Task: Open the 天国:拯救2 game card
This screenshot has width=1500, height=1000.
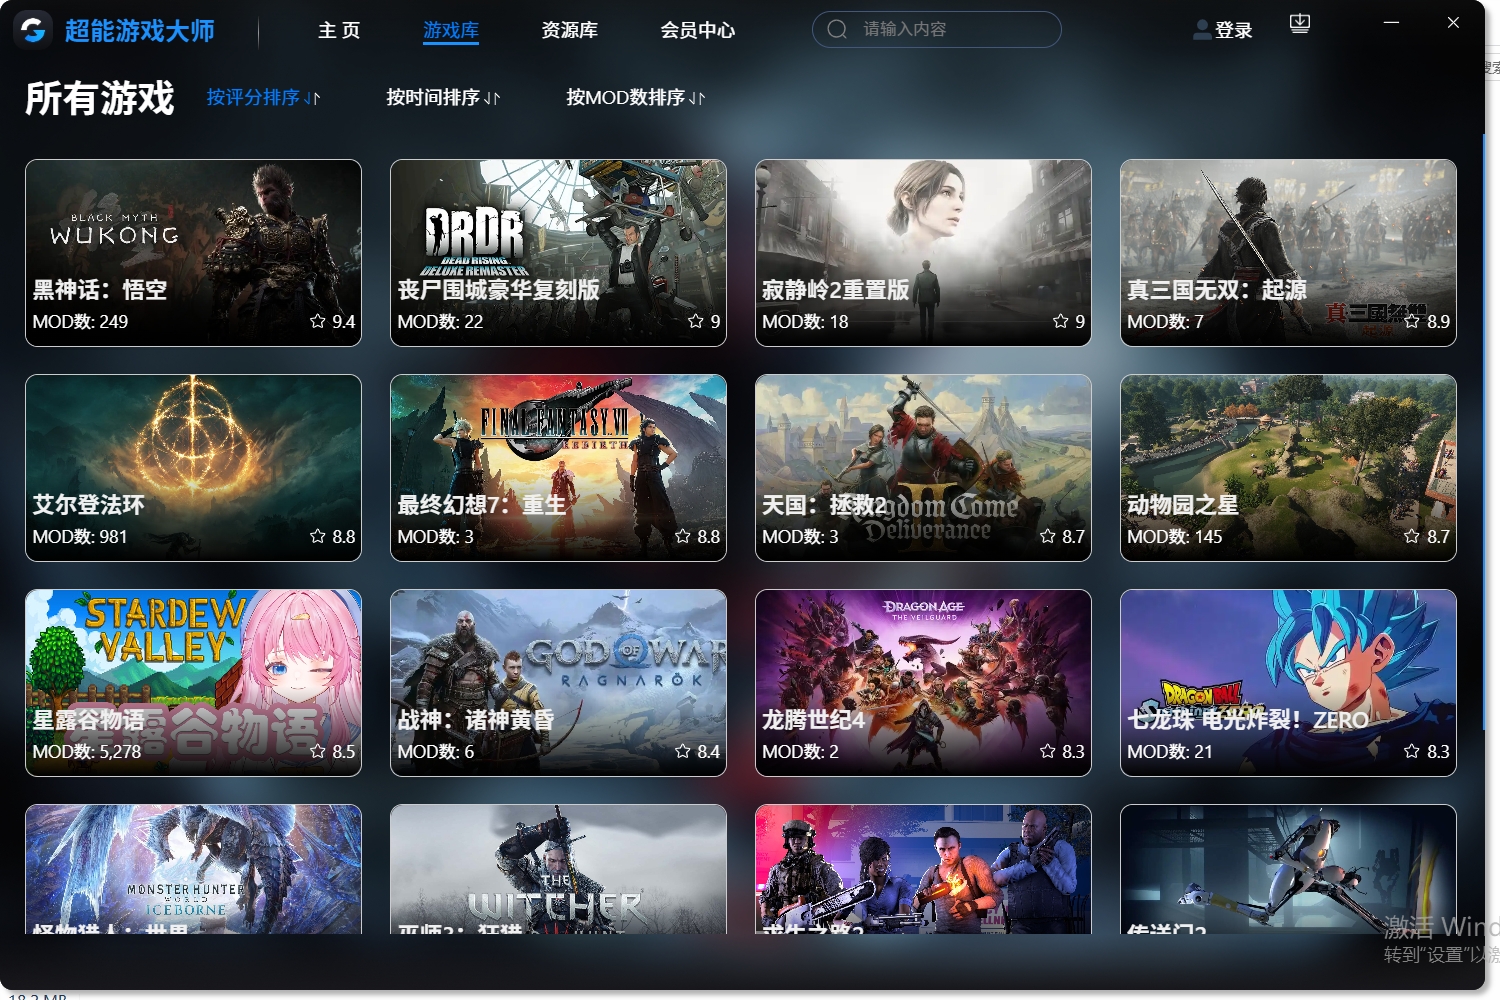Action: point(923,468)
